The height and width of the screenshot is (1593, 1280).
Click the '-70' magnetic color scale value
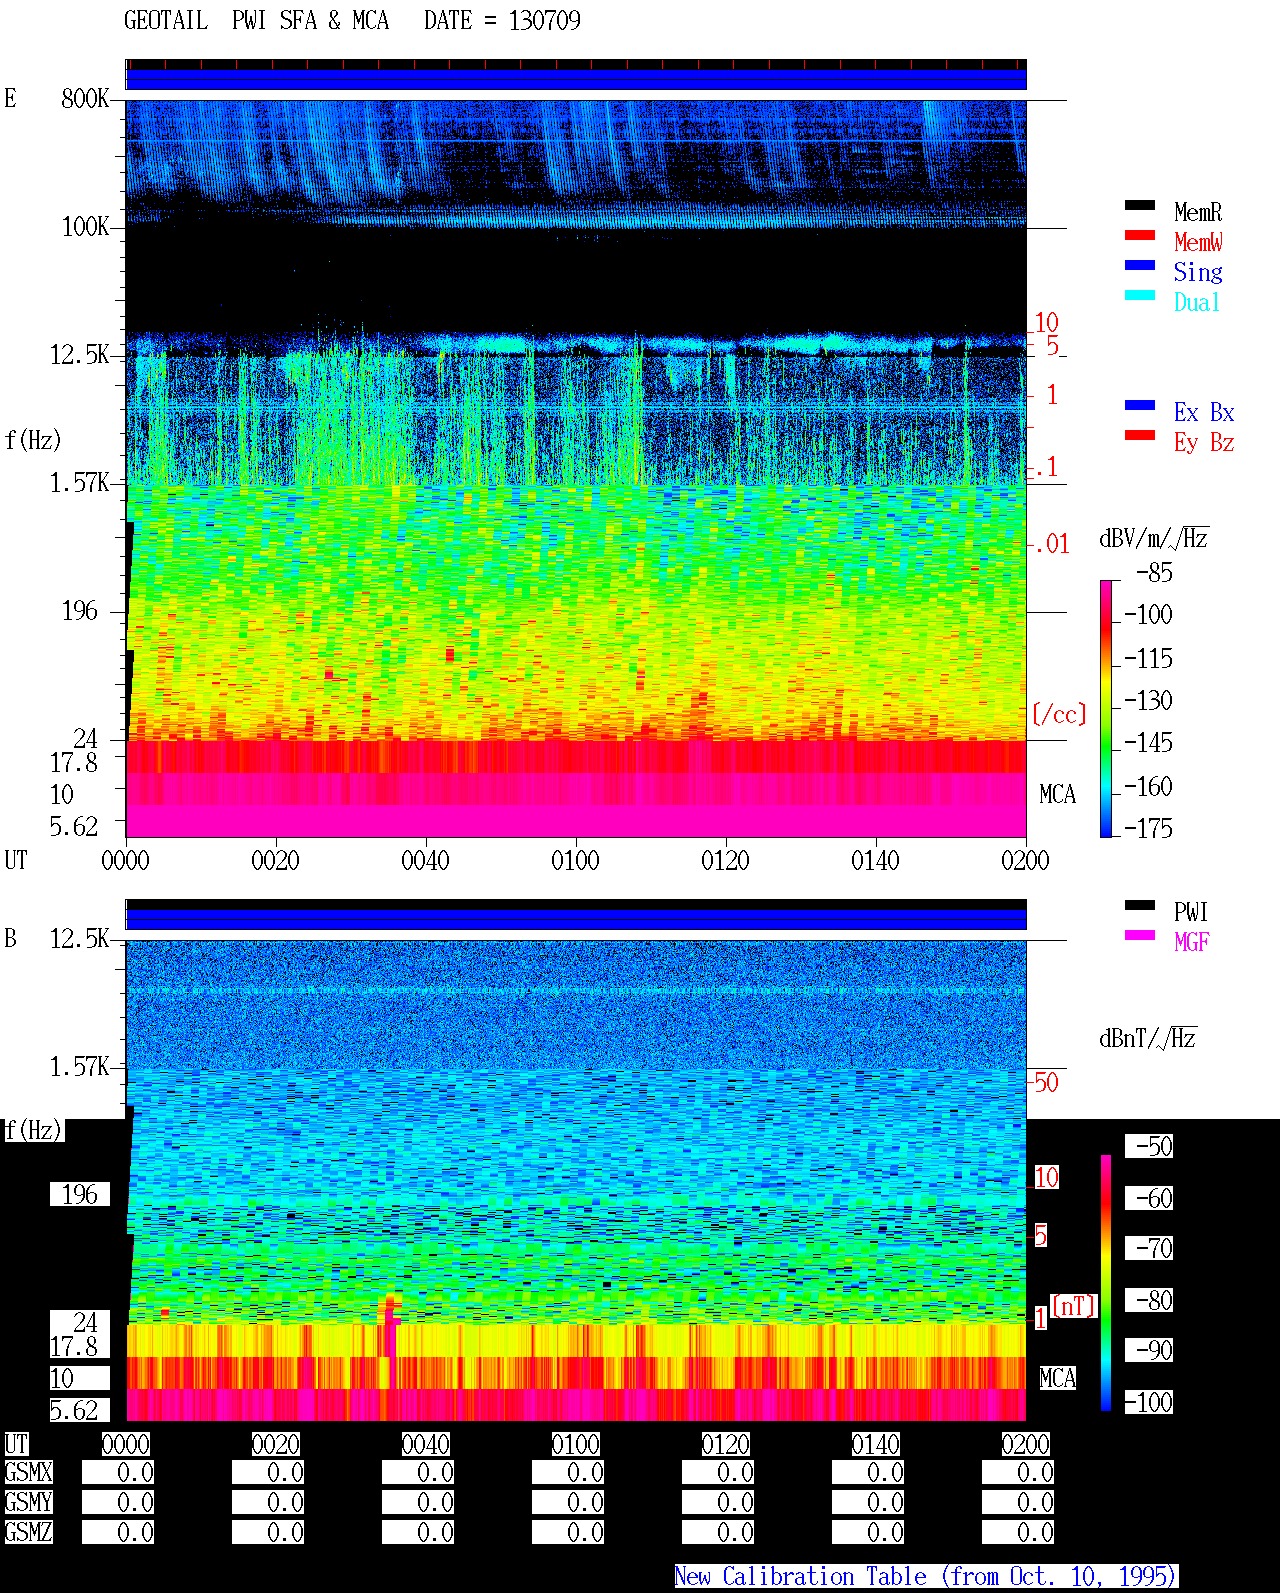1149,1248
